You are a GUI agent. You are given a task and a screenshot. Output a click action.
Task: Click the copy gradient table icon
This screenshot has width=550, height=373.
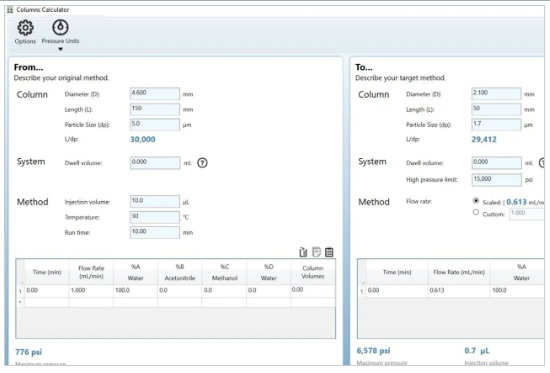tap(316, 252)
